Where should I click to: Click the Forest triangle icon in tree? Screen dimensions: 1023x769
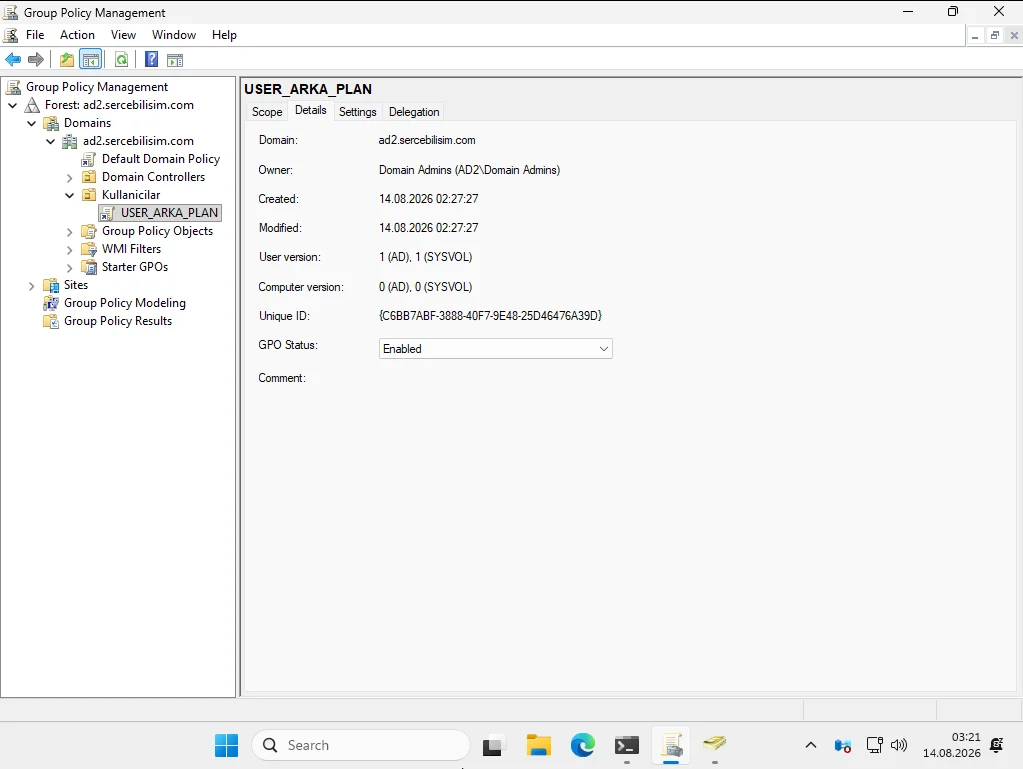coord(32,105)
